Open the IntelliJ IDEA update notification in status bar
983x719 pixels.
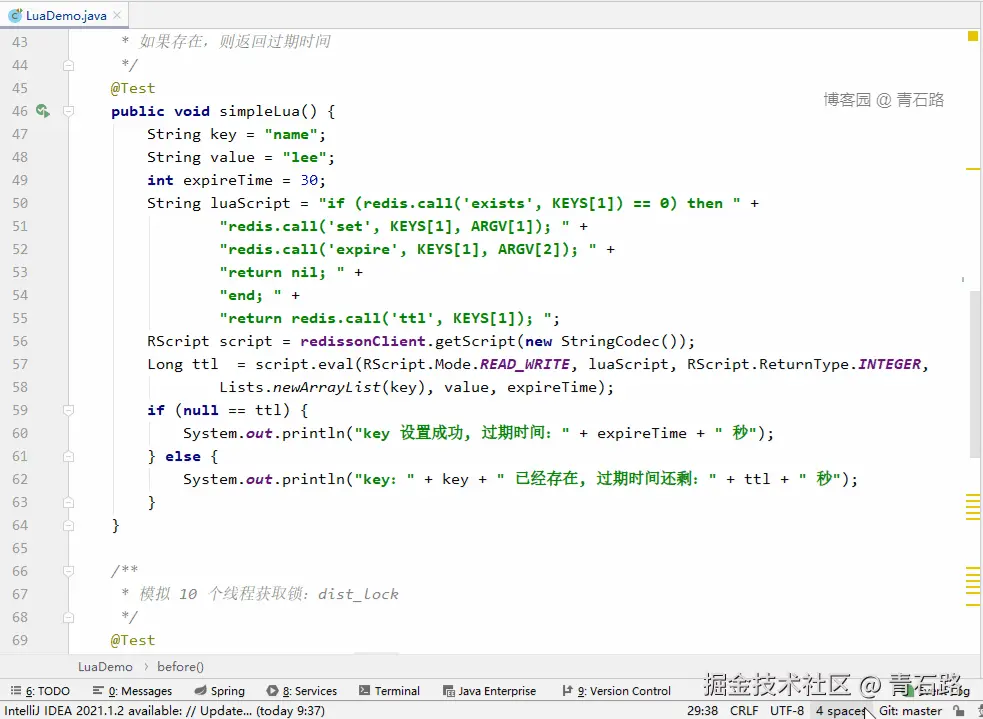tap(165, 711)
